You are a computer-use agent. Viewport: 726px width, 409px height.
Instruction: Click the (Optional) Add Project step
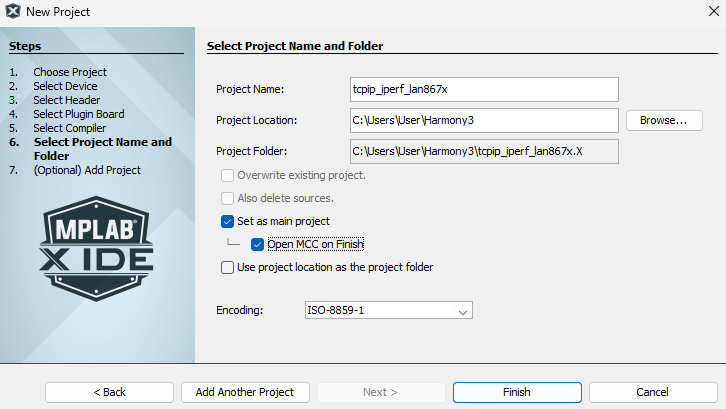coord(87,170)
